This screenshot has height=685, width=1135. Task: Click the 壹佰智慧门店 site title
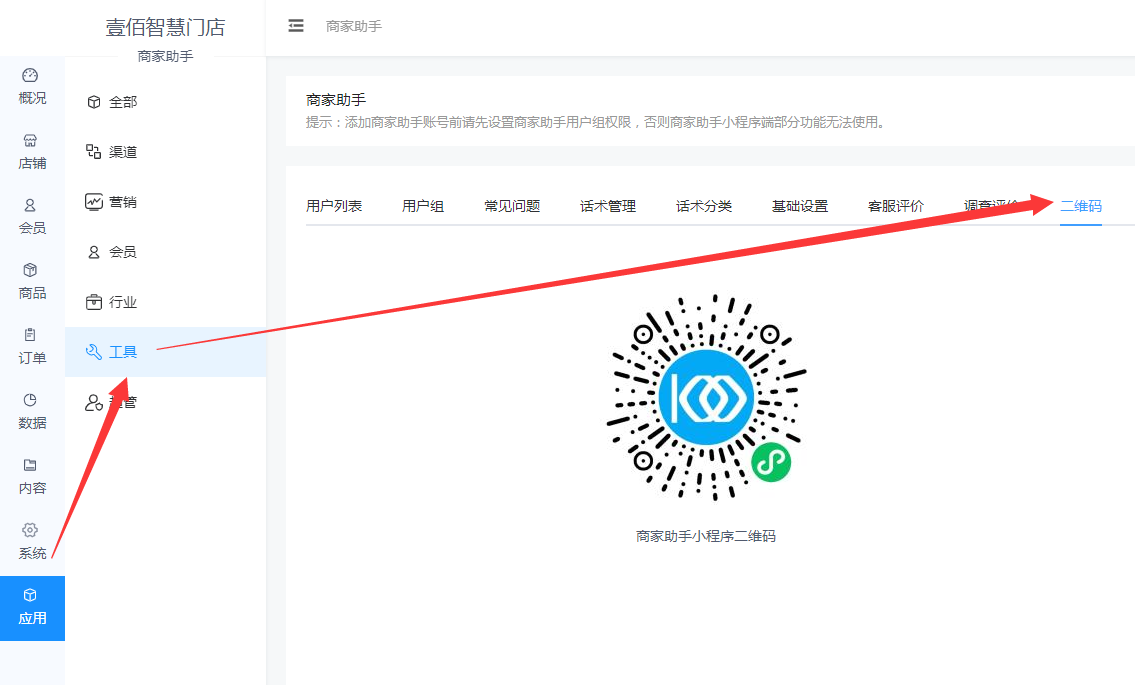[x=166, y=28]
